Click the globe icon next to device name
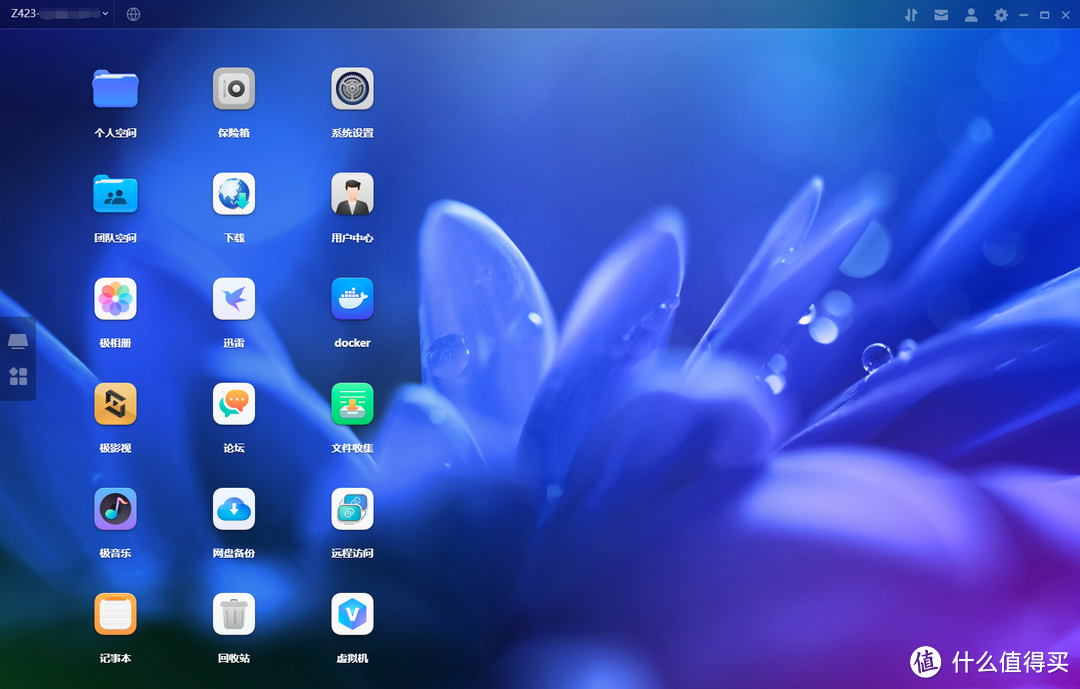The width and height of the screenshot is (1080, 689). point(134,15)
